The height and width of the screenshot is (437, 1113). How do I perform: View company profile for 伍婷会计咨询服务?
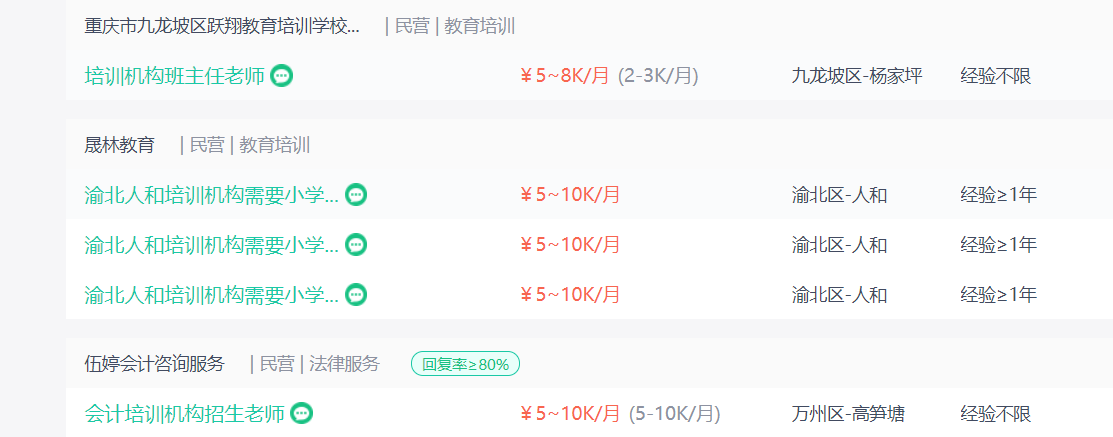(x=154, y=365)
